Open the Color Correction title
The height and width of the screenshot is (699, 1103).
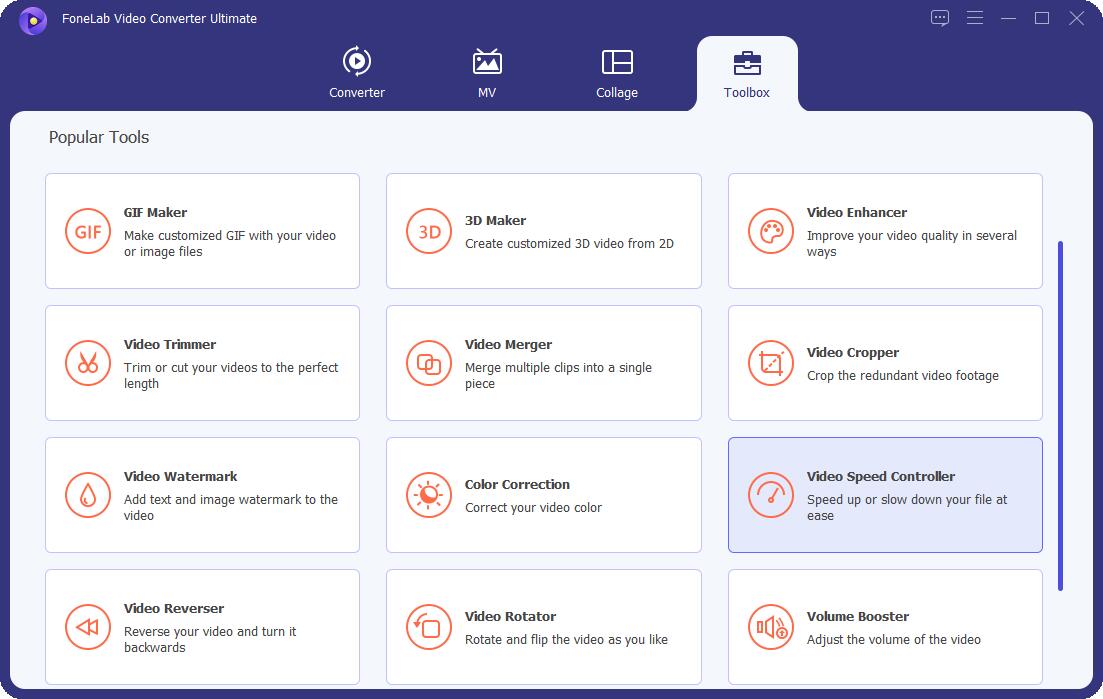tap(517, 485)
